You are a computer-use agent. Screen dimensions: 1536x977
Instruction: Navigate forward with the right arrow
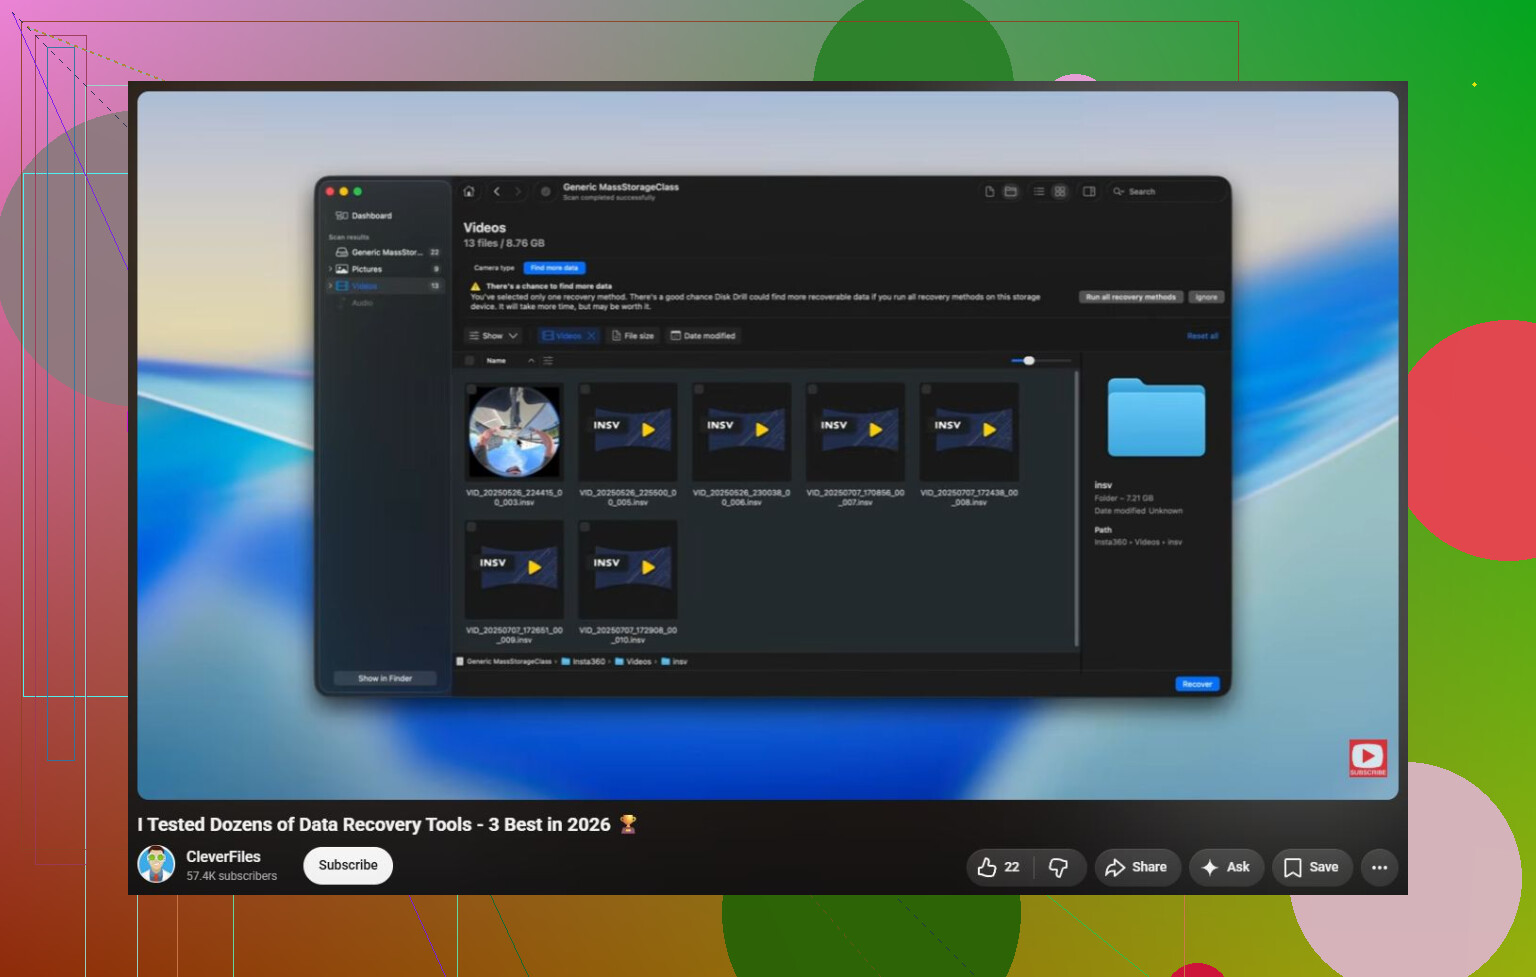tap(518, 191)
